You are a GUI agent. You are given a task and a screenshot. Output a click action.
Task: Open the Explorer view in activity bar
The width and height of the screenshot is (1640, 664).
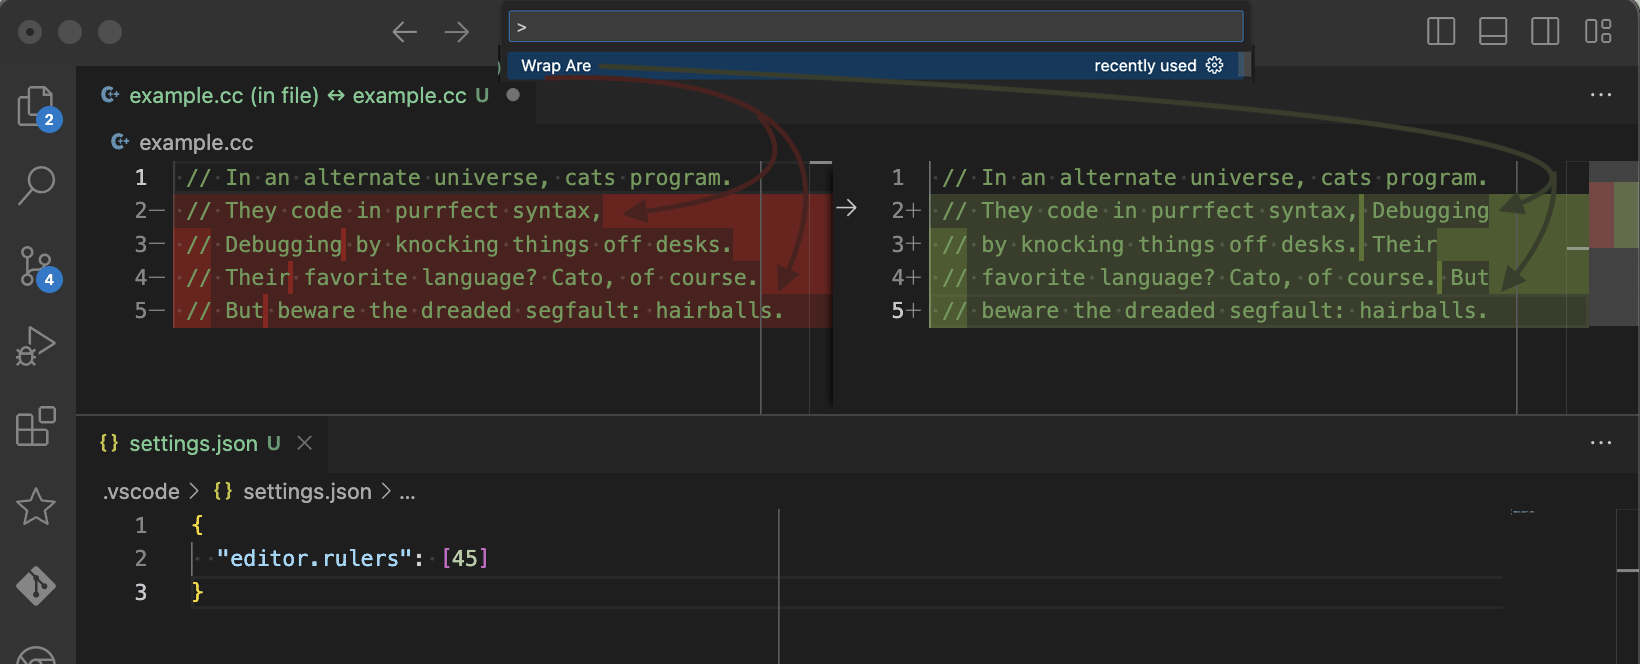pyautogui.click(x=37, y=106)
